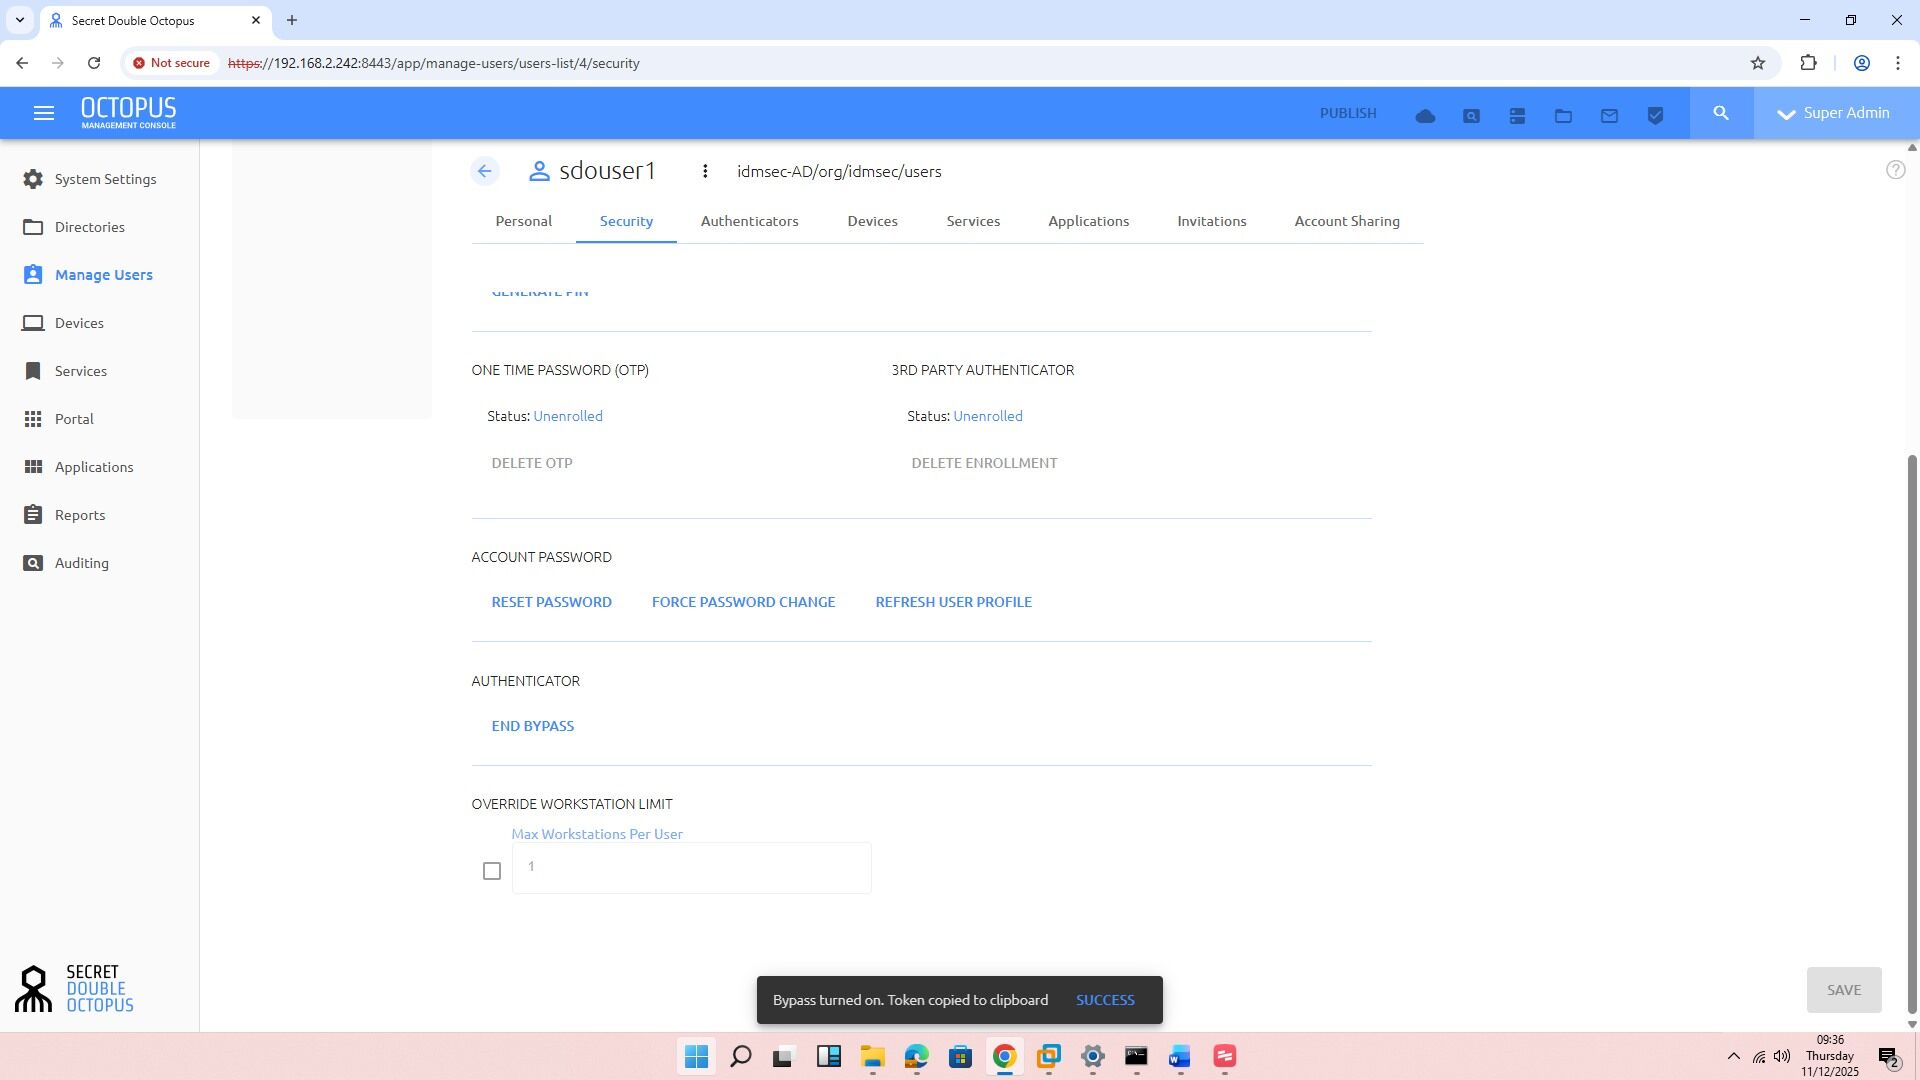1920x1080 pixels.
Task: Click the END BYPASS button
Action: [532, 726]
